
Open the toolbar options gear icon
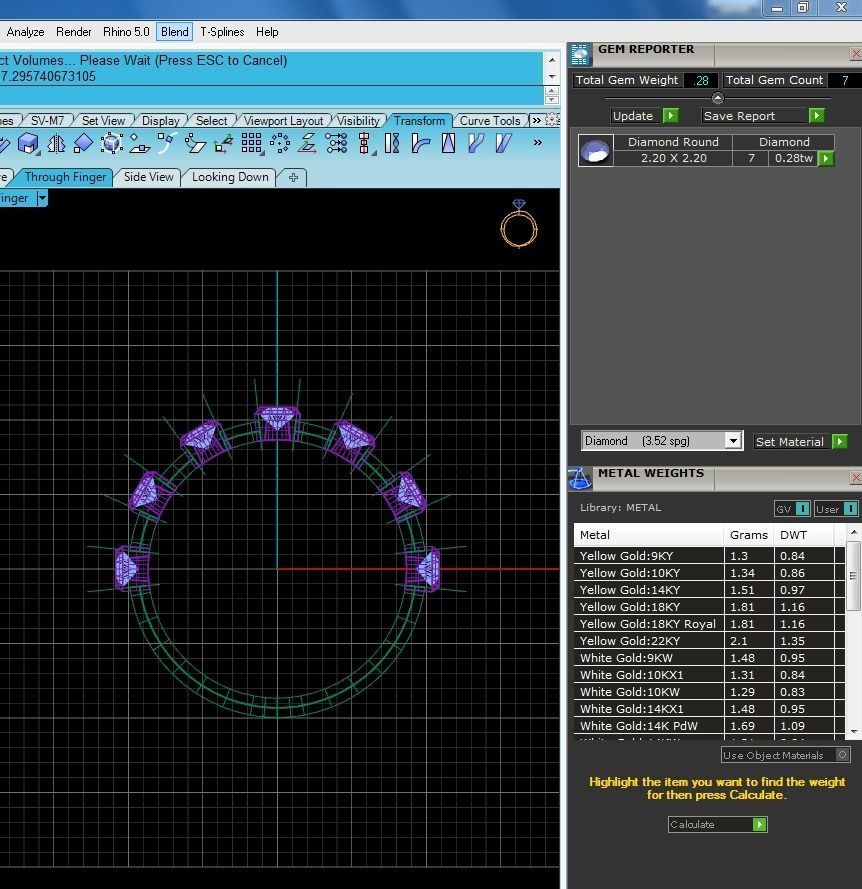click(552, 120)
